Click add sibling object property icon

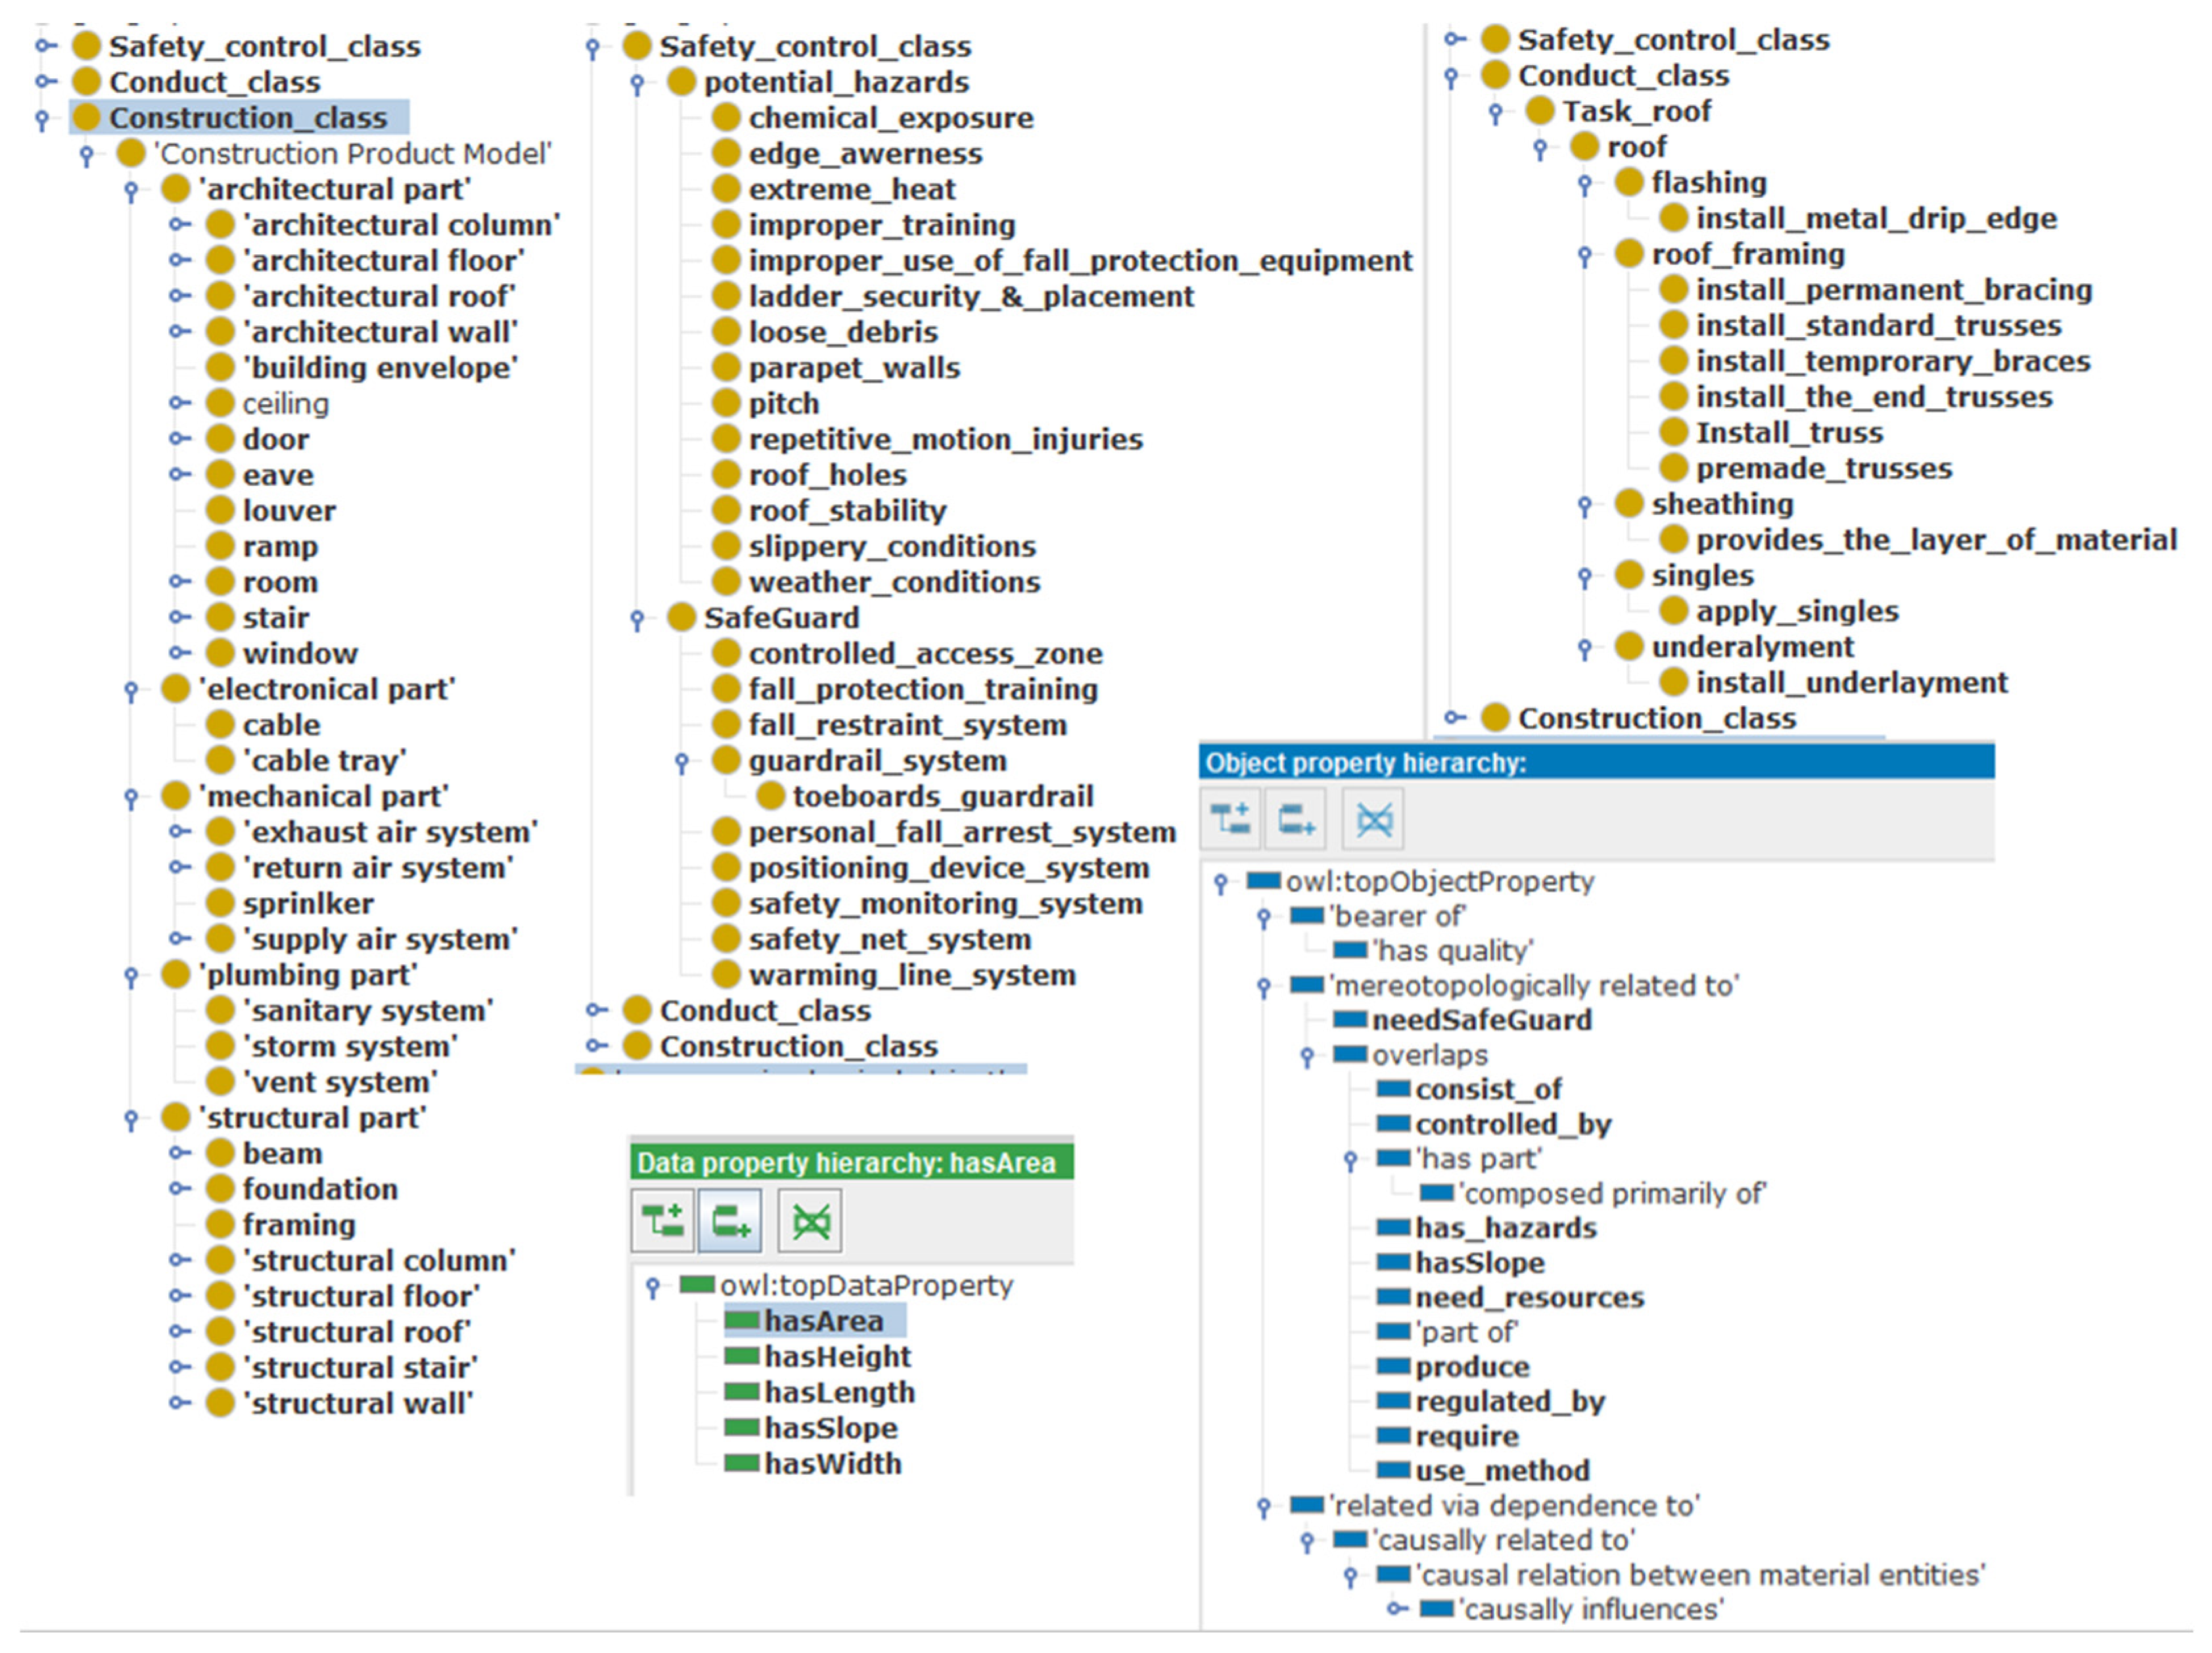(x=1296, y=820)
